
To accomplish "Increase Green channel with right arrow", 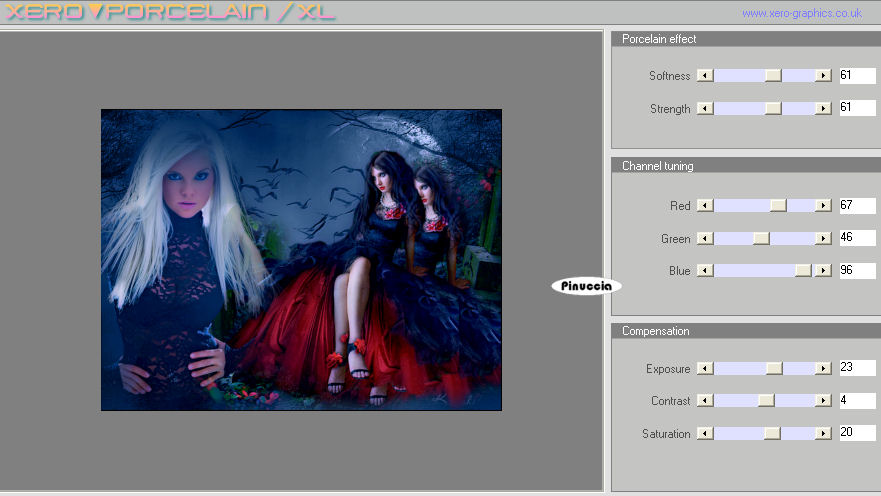I will coord(823,238).
